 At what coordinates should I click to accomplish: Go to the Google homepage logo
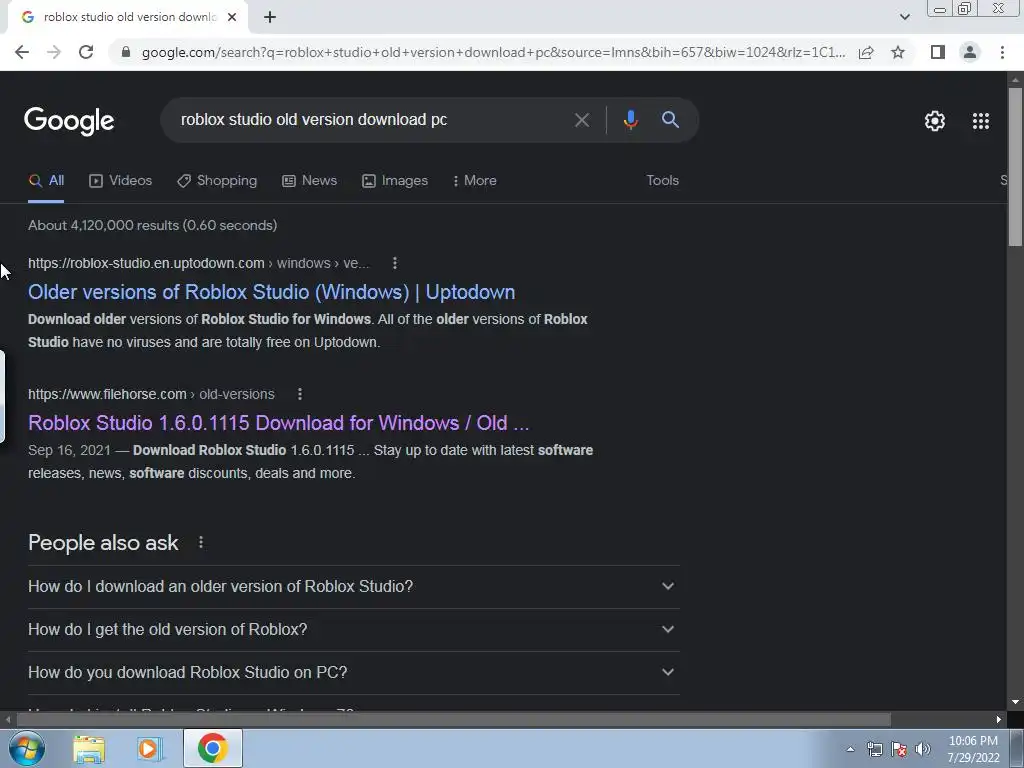pos(69,121)
